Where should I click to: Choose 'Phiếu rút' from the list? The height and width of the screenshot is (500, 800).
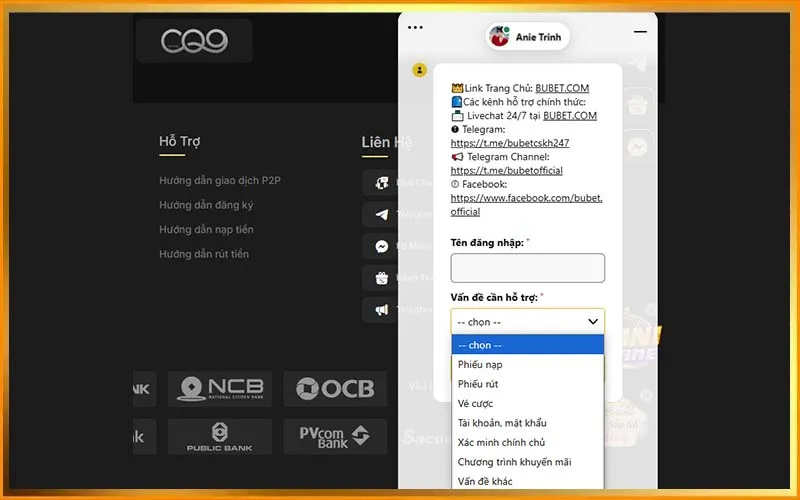pyautogui.click(x=528, y=384)
